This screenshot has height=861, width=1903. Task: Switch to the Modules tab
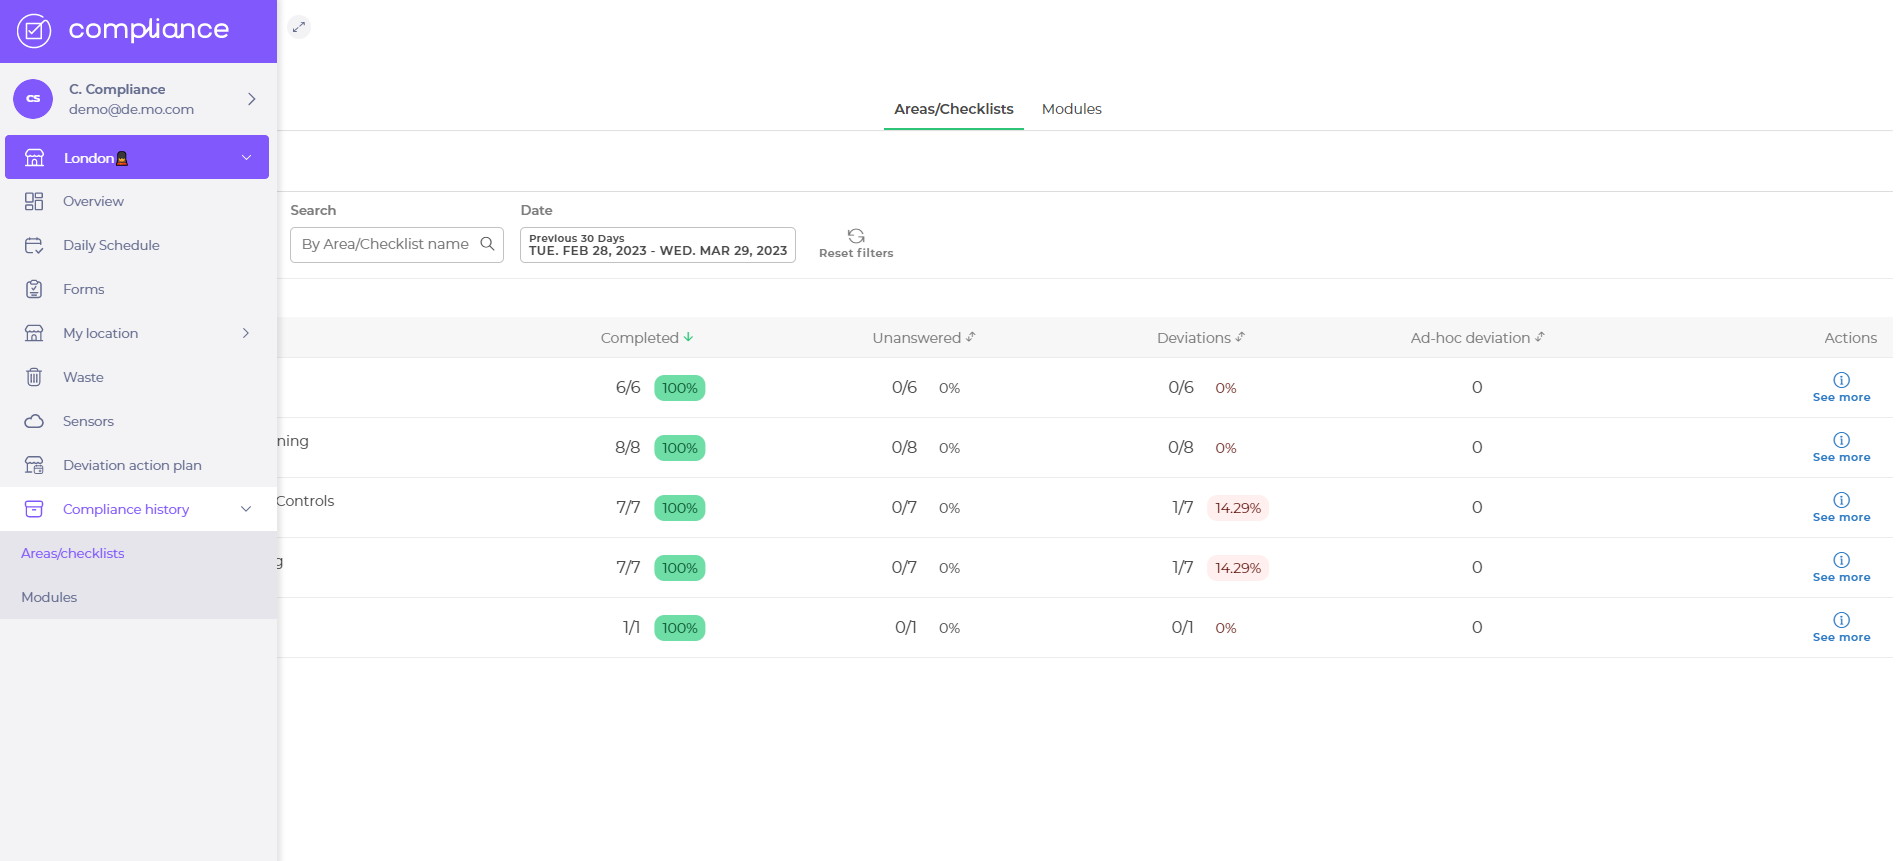point(1071,109)
